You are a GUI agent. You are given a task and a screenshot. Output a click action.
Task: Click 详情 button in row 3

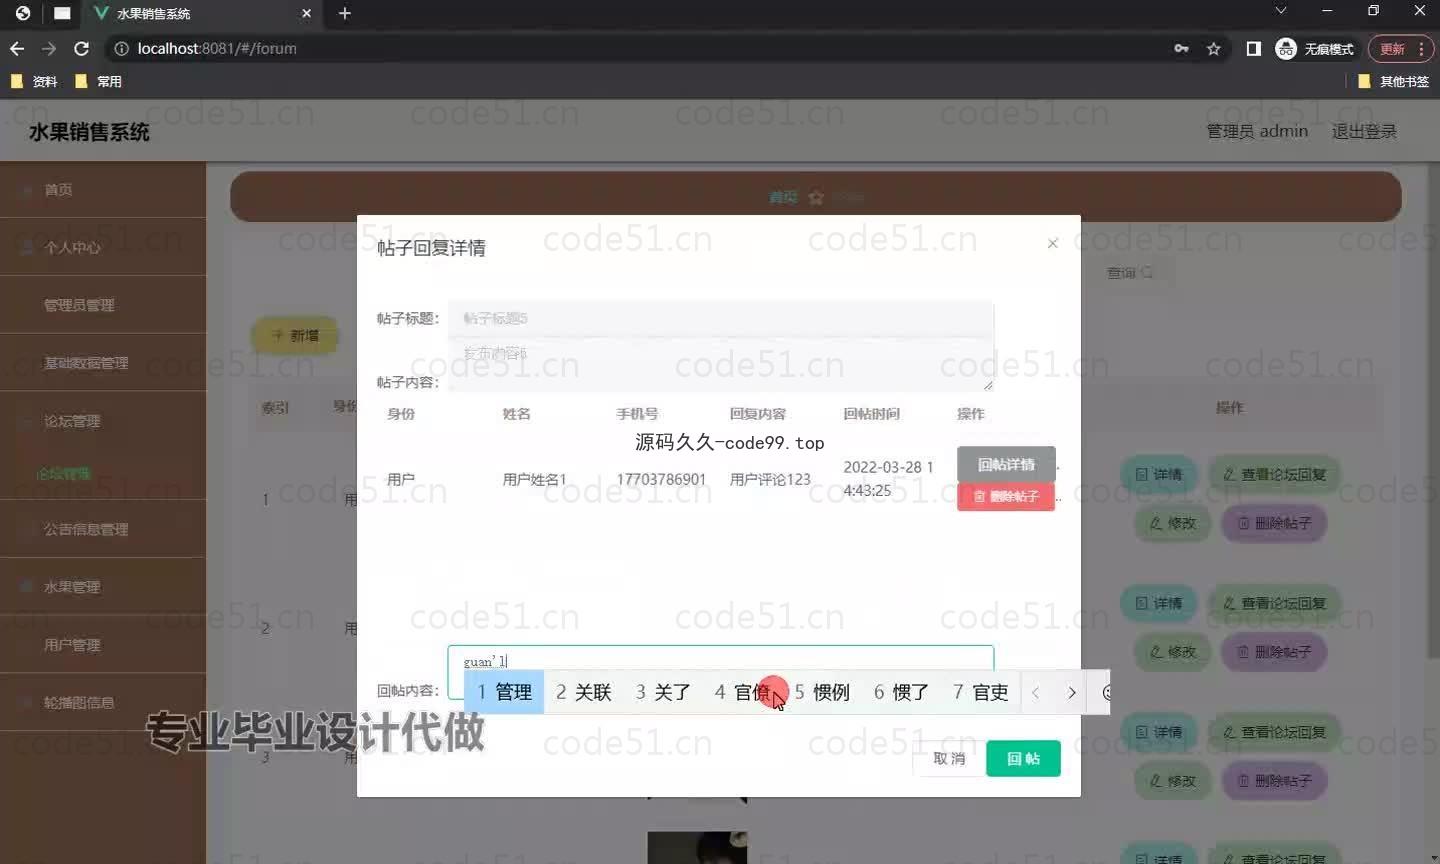pyautogui.click(x=1158, y=732)
